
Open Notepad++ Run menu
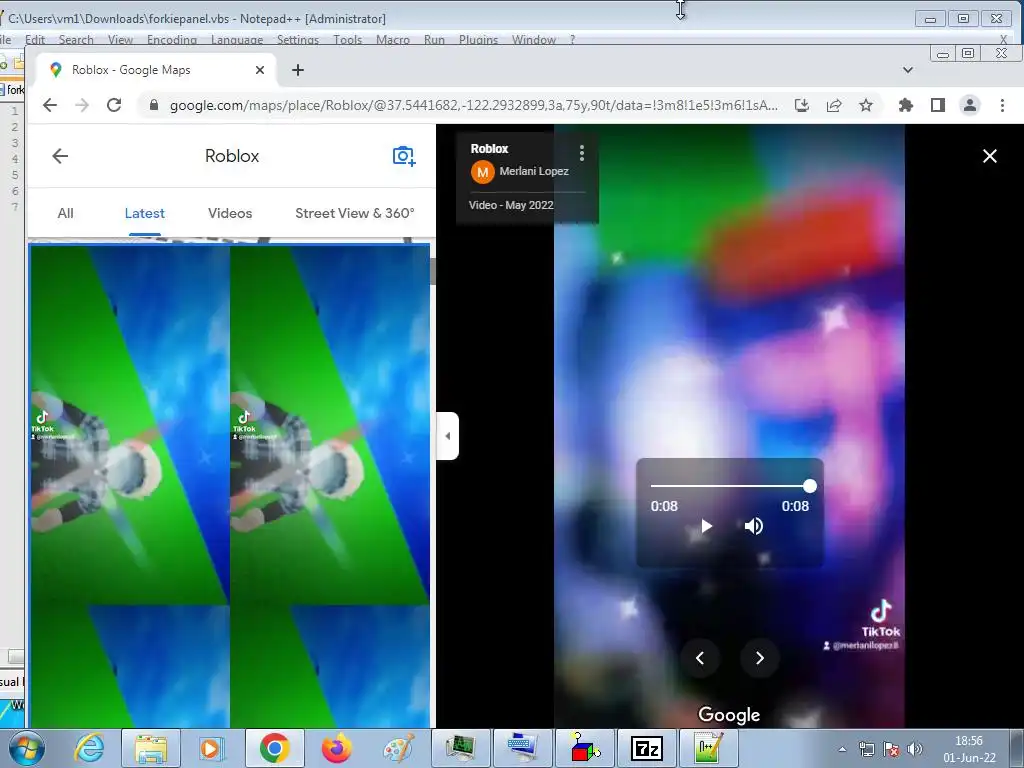click(434, 40)
